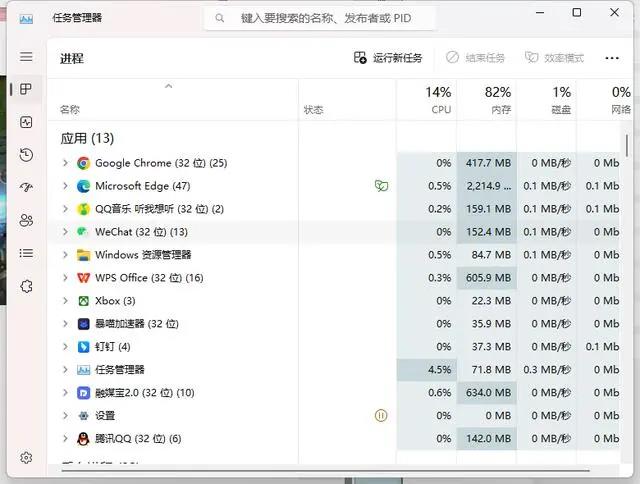Image resolution: width=640 pixels, height=484 pixels.
Task: Click Chrome memory value 417.7 MB
Action: (x=489, y=163)
